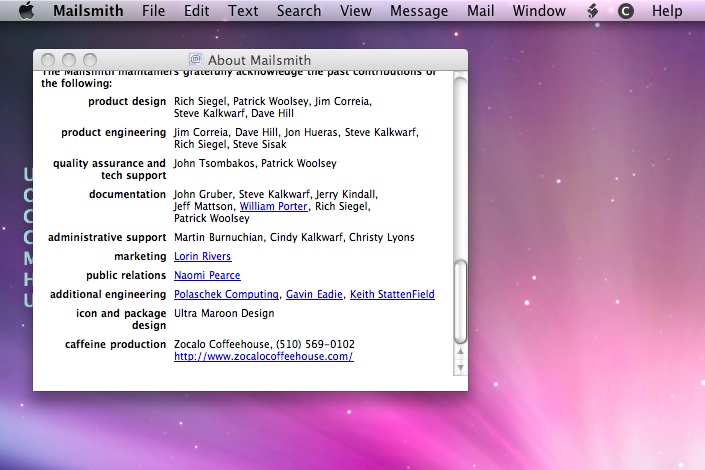Image resolution: width=705 pixels, height=470 pixels.
Task: Open the Keith StattenField link
Action: point(392,294)
